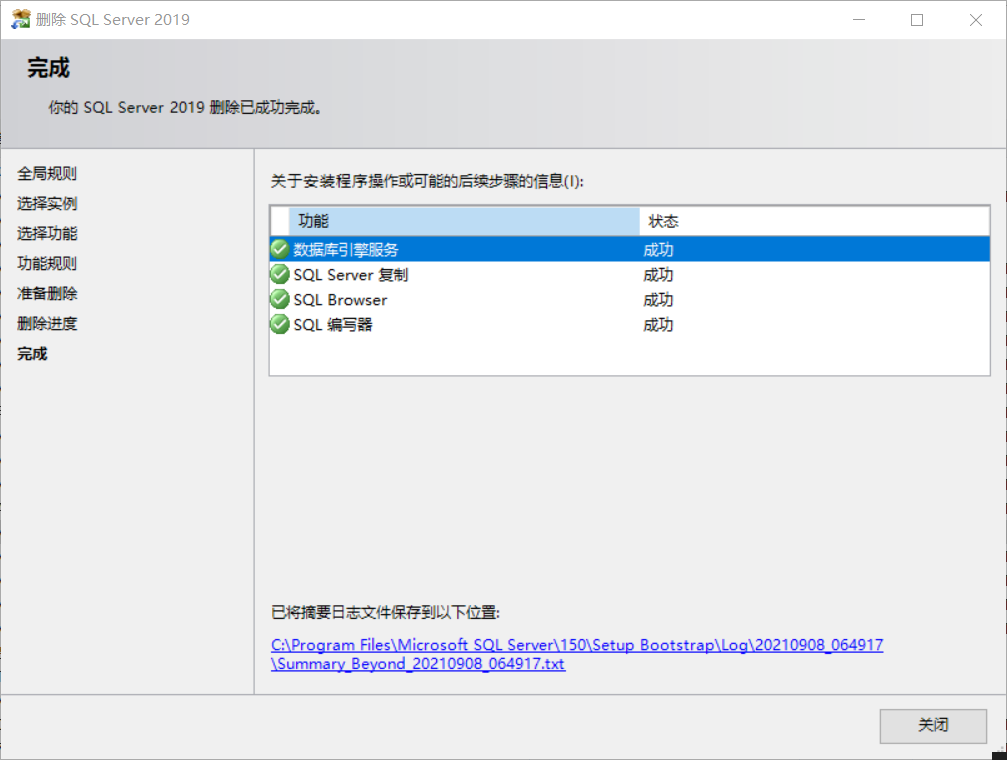The image size is (1007, 760).
Task: Select the 数据库引擎服务 row
Action: point(629,249)
